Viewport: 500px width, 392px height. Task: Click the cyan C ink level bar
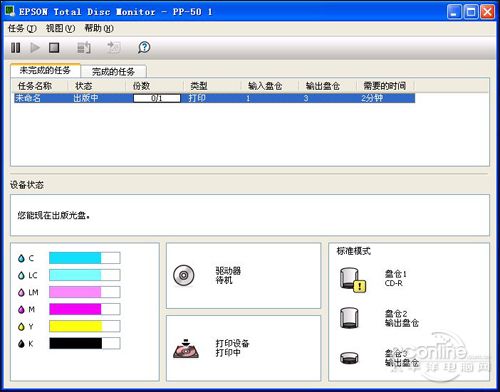click(x=85, y=258)
